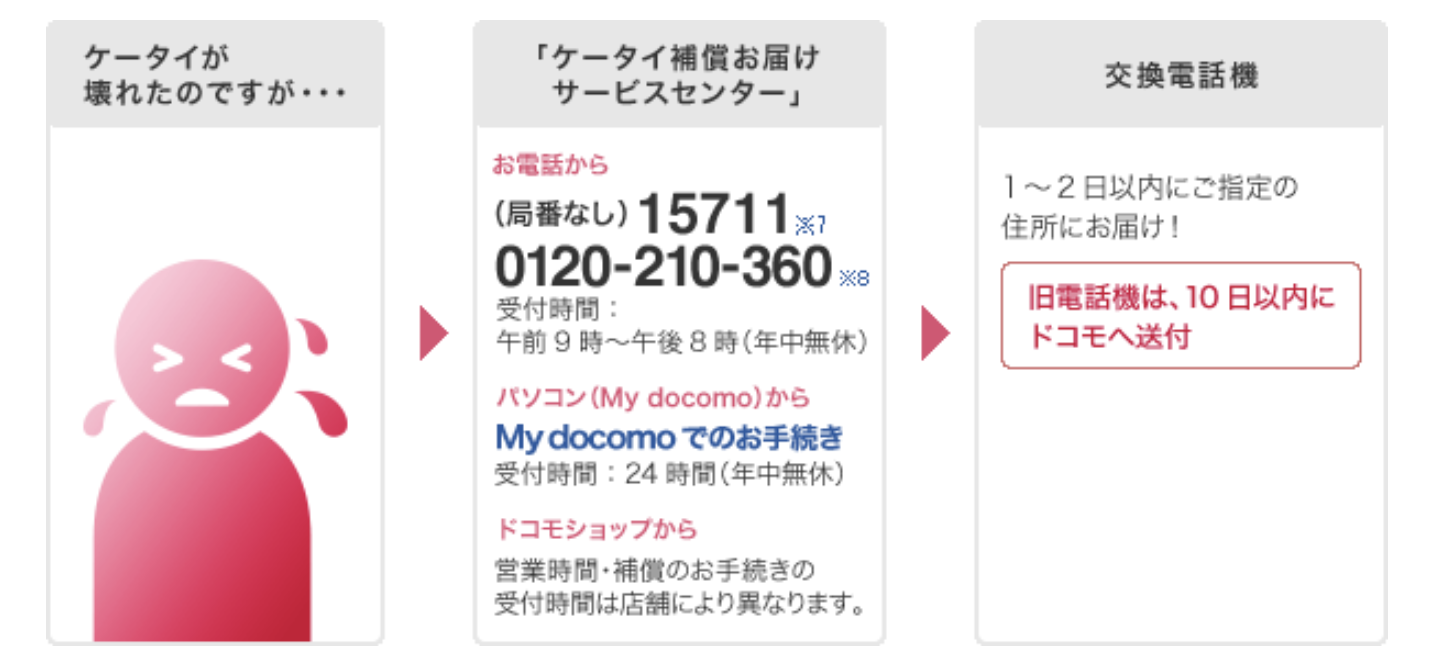The width and height of the screenshot is (1432, 662).
Task: Click the ※8 footnote marker
Action: point(855,278)
